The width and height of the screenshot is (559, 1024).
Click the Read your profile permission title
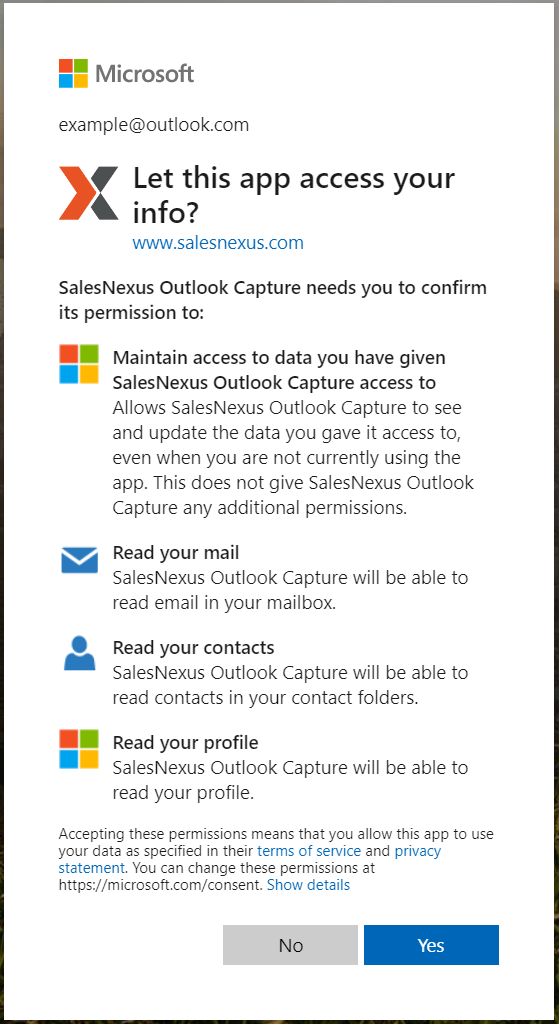tap(185, 743)
